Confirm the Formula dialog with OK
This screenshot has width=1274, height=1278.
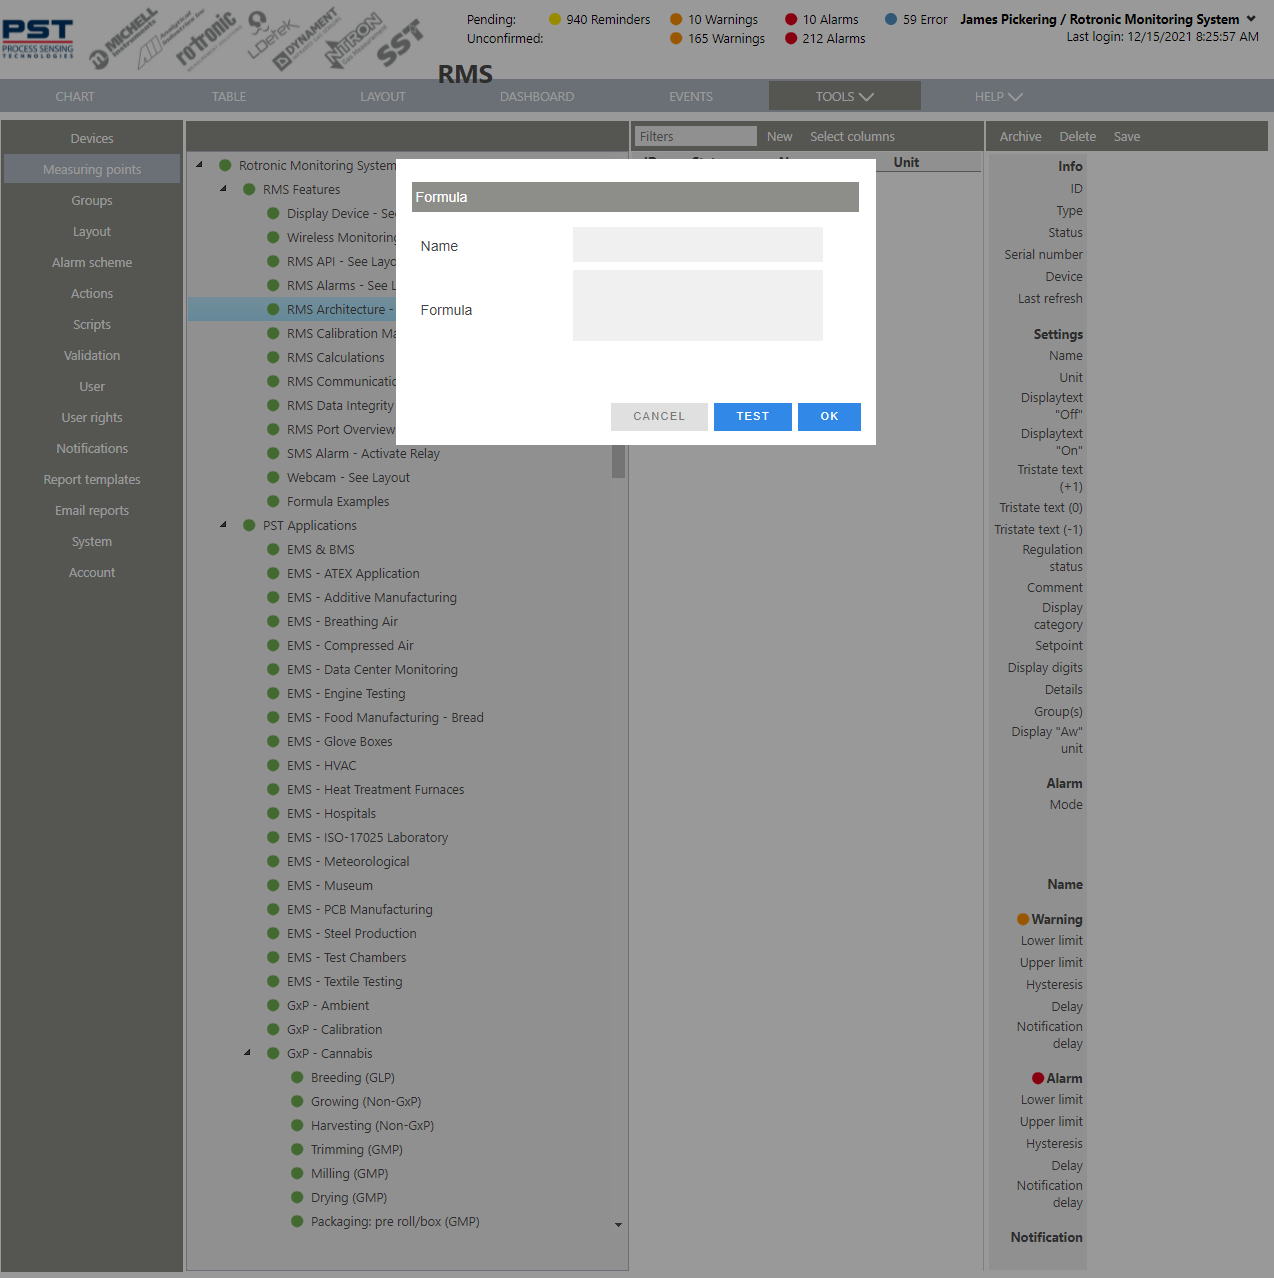(829, 416)
